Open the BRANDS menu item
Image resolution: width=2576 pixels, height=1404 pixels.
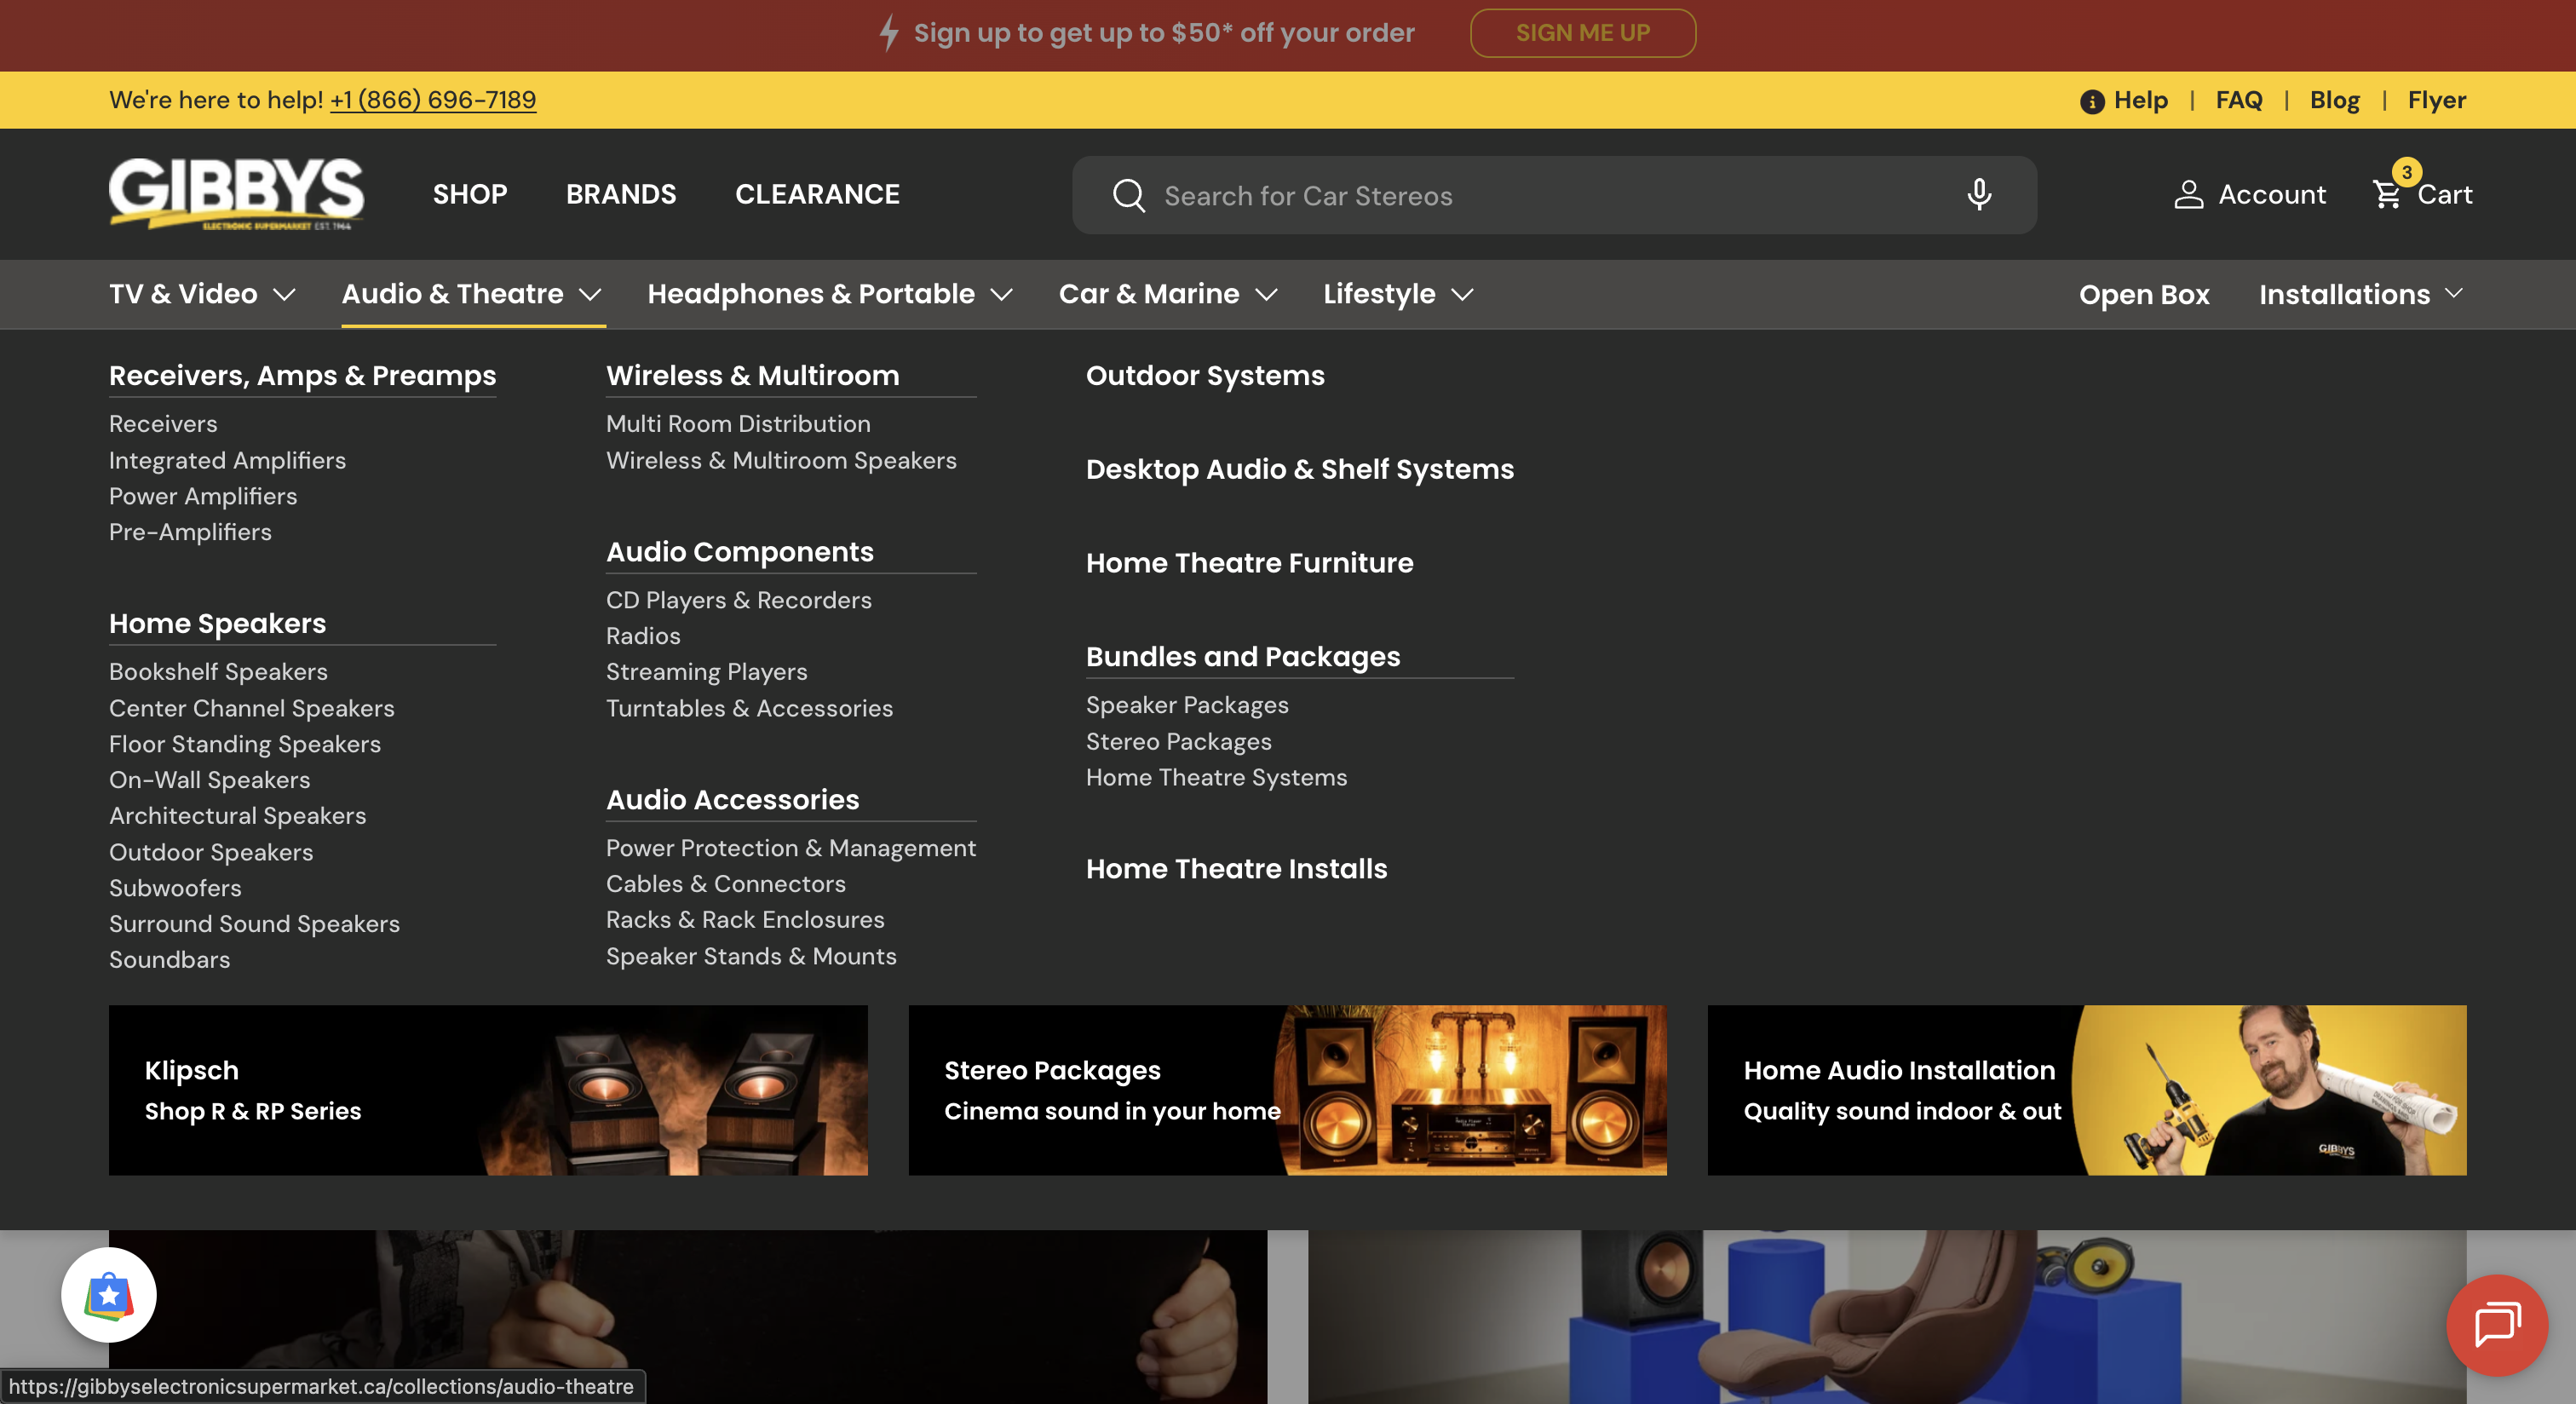coord(621,194)
